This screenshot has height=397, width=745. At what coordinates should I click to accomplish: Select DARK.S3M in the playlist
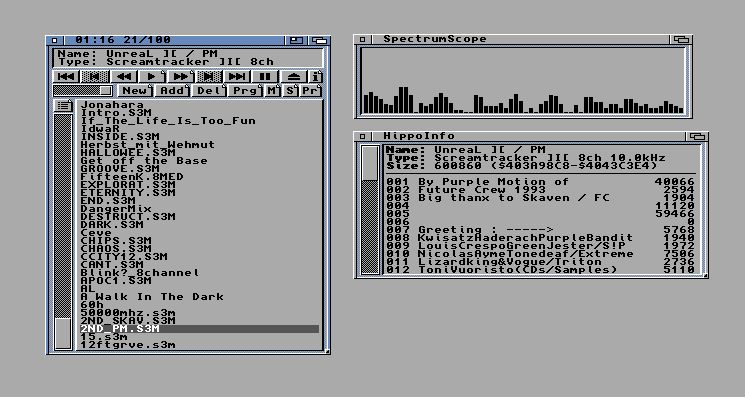click(x=200, y=225)
